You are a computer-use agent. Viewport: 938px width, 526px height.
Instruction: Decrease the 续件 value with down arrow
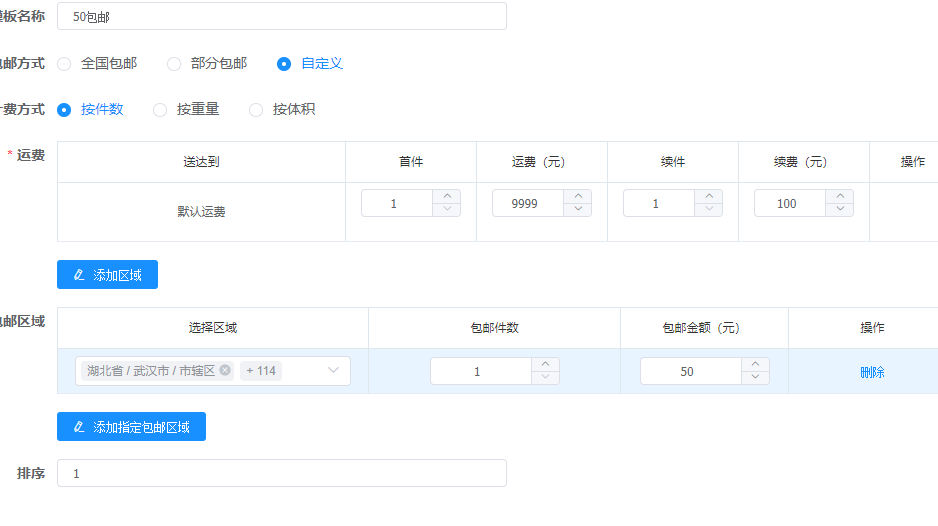709,209
